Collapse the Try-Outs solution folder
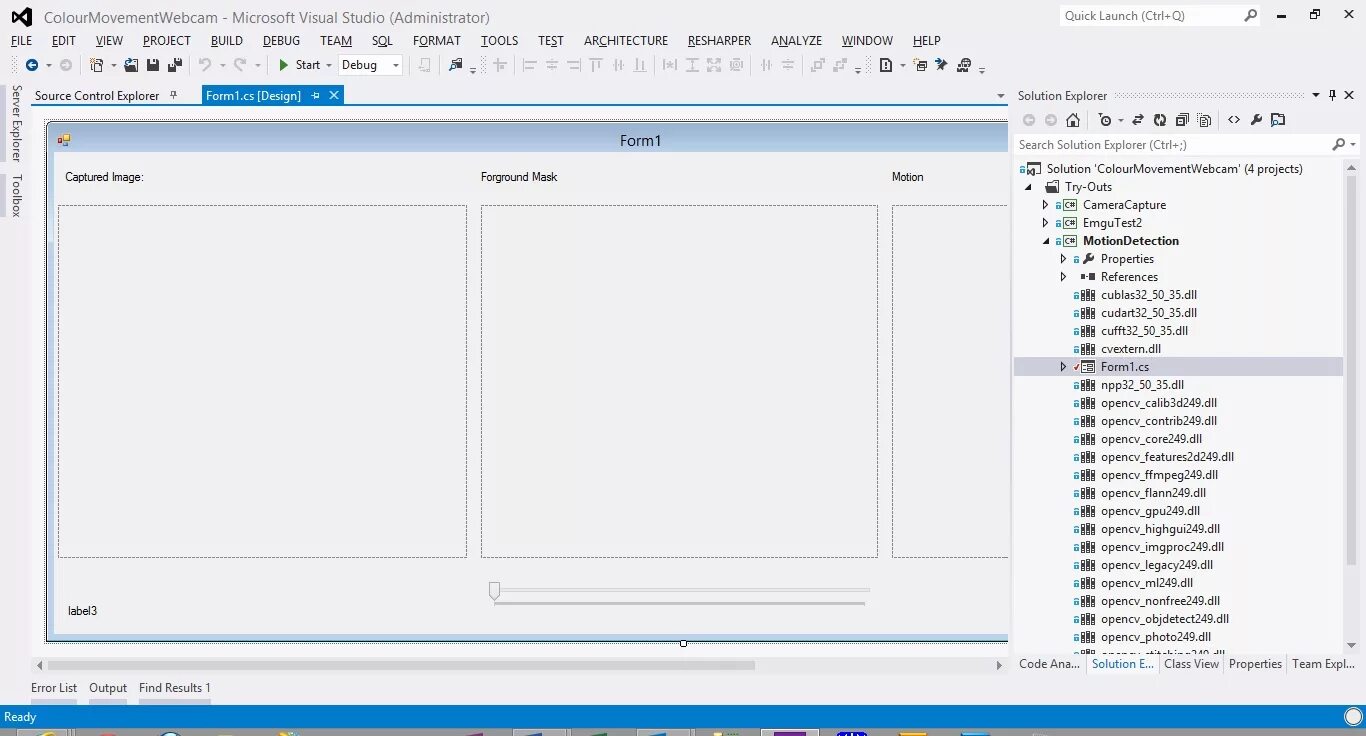Screen dimensions: 1366x736 tap(1029, 187)
